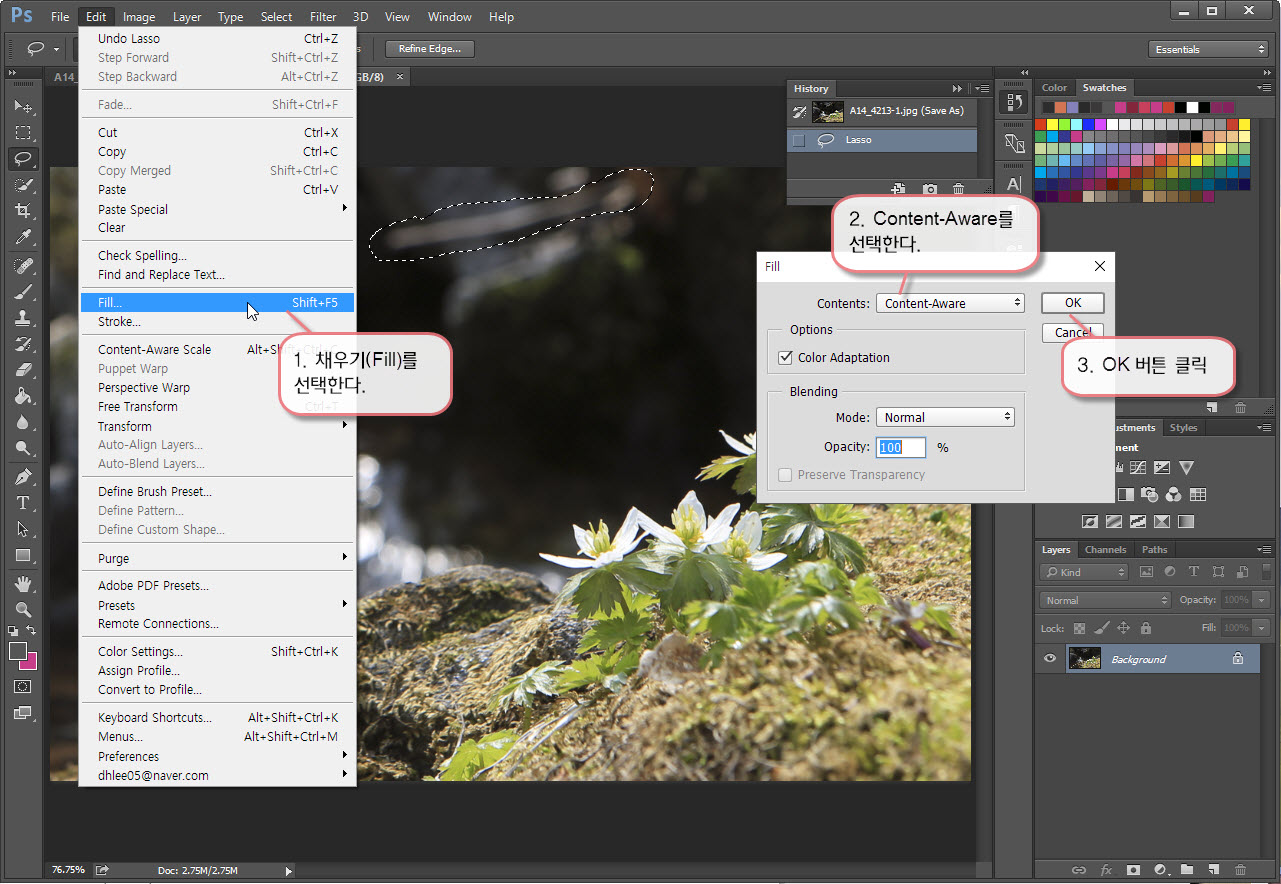Select the Eraser tool
Screen dimensions: 1281x884
(23, 370)
